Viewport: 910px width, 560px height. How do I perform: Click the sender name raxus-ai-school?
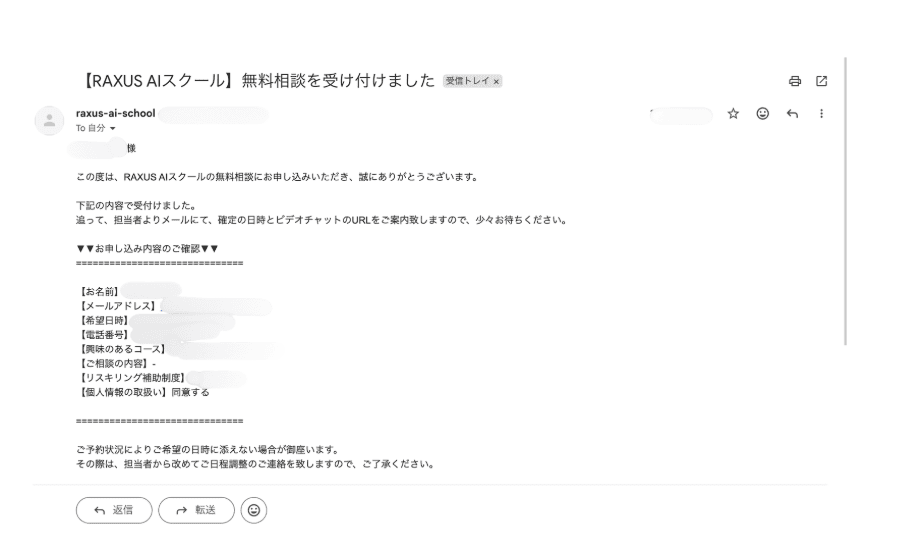[115, 113]
